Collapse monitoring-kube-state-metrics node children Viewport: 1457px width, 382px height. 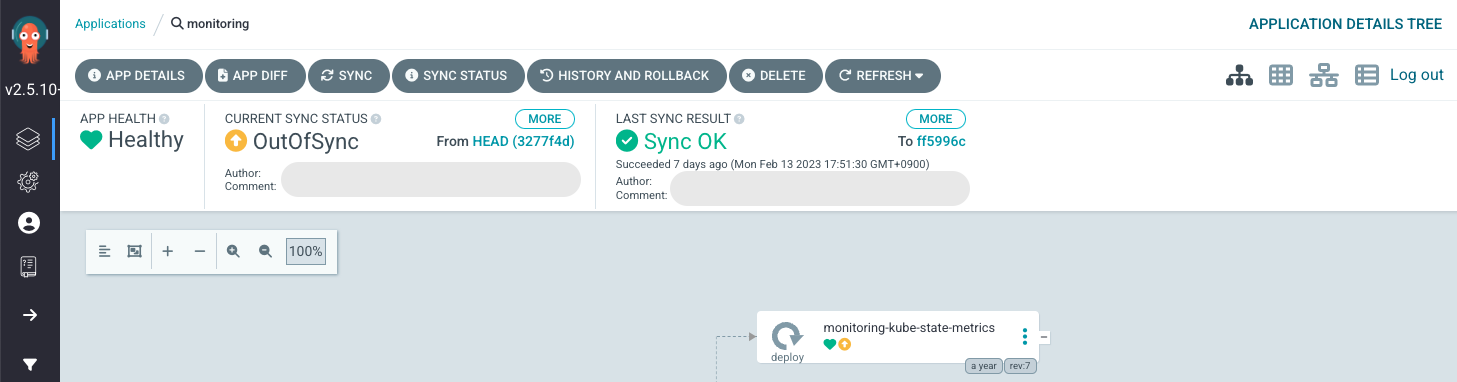1044,337
